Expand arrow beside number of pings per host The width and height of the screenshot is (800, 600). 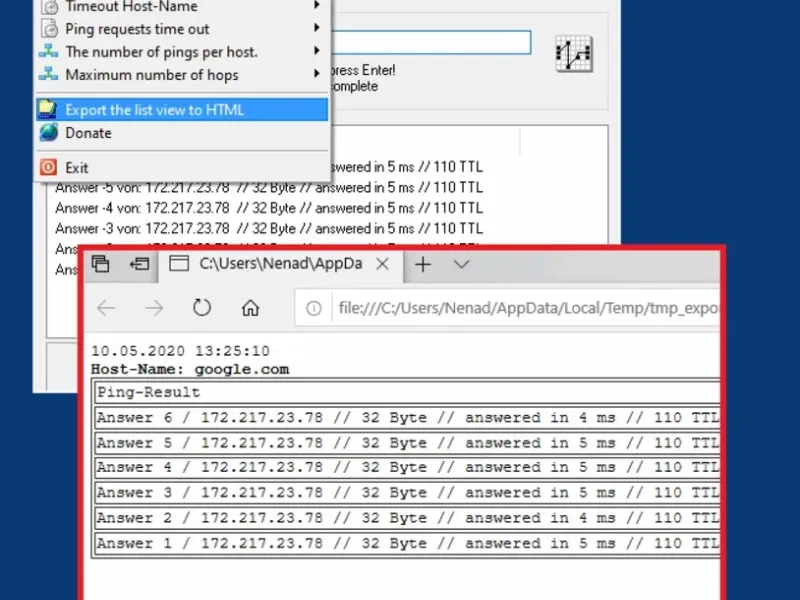(317, 51)
